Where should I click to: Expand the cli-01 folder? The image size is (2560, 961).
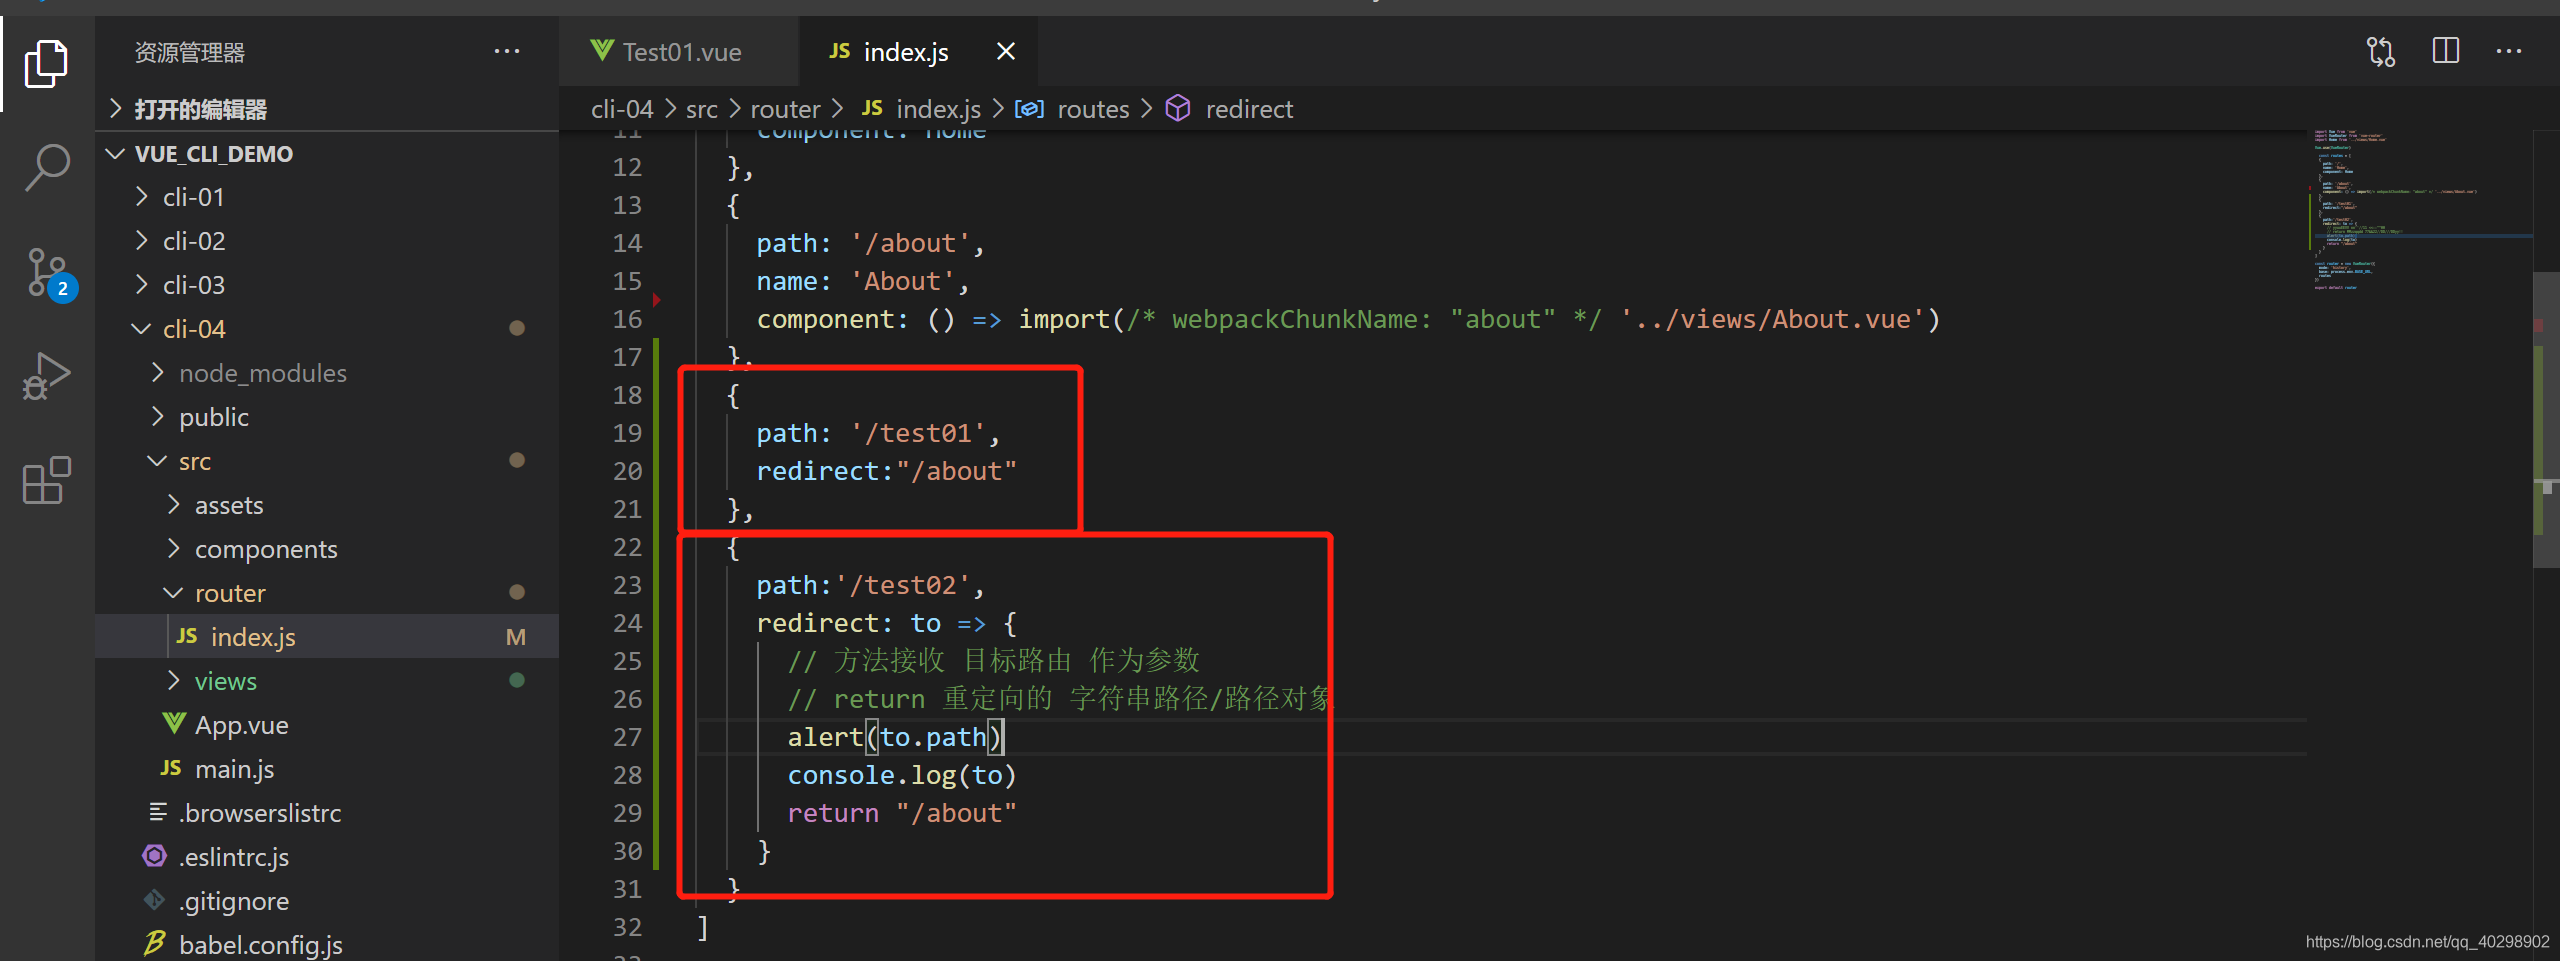(x=141, y=197)
